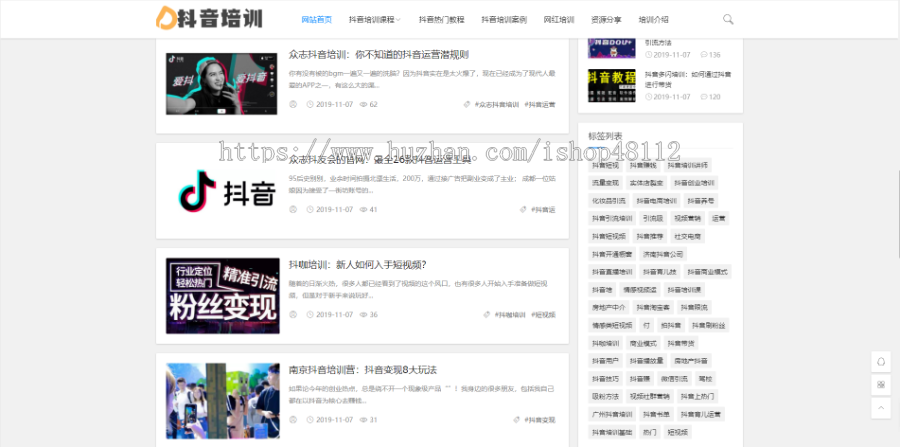
Task: Click author icon on the 26款抖音运营工具 article
Action: (293, 209)
